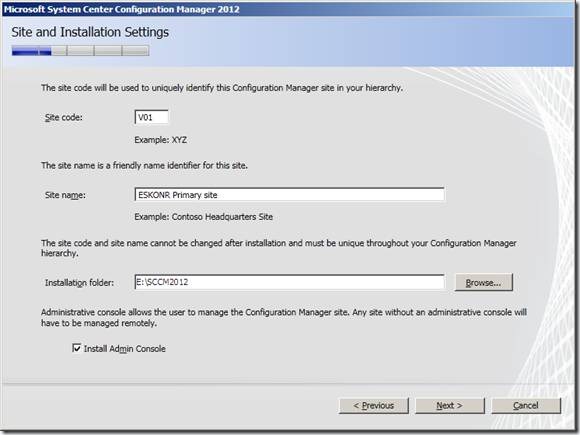Click the Site name text box
This screenshot has width=580, height=435.
(289, 195)
